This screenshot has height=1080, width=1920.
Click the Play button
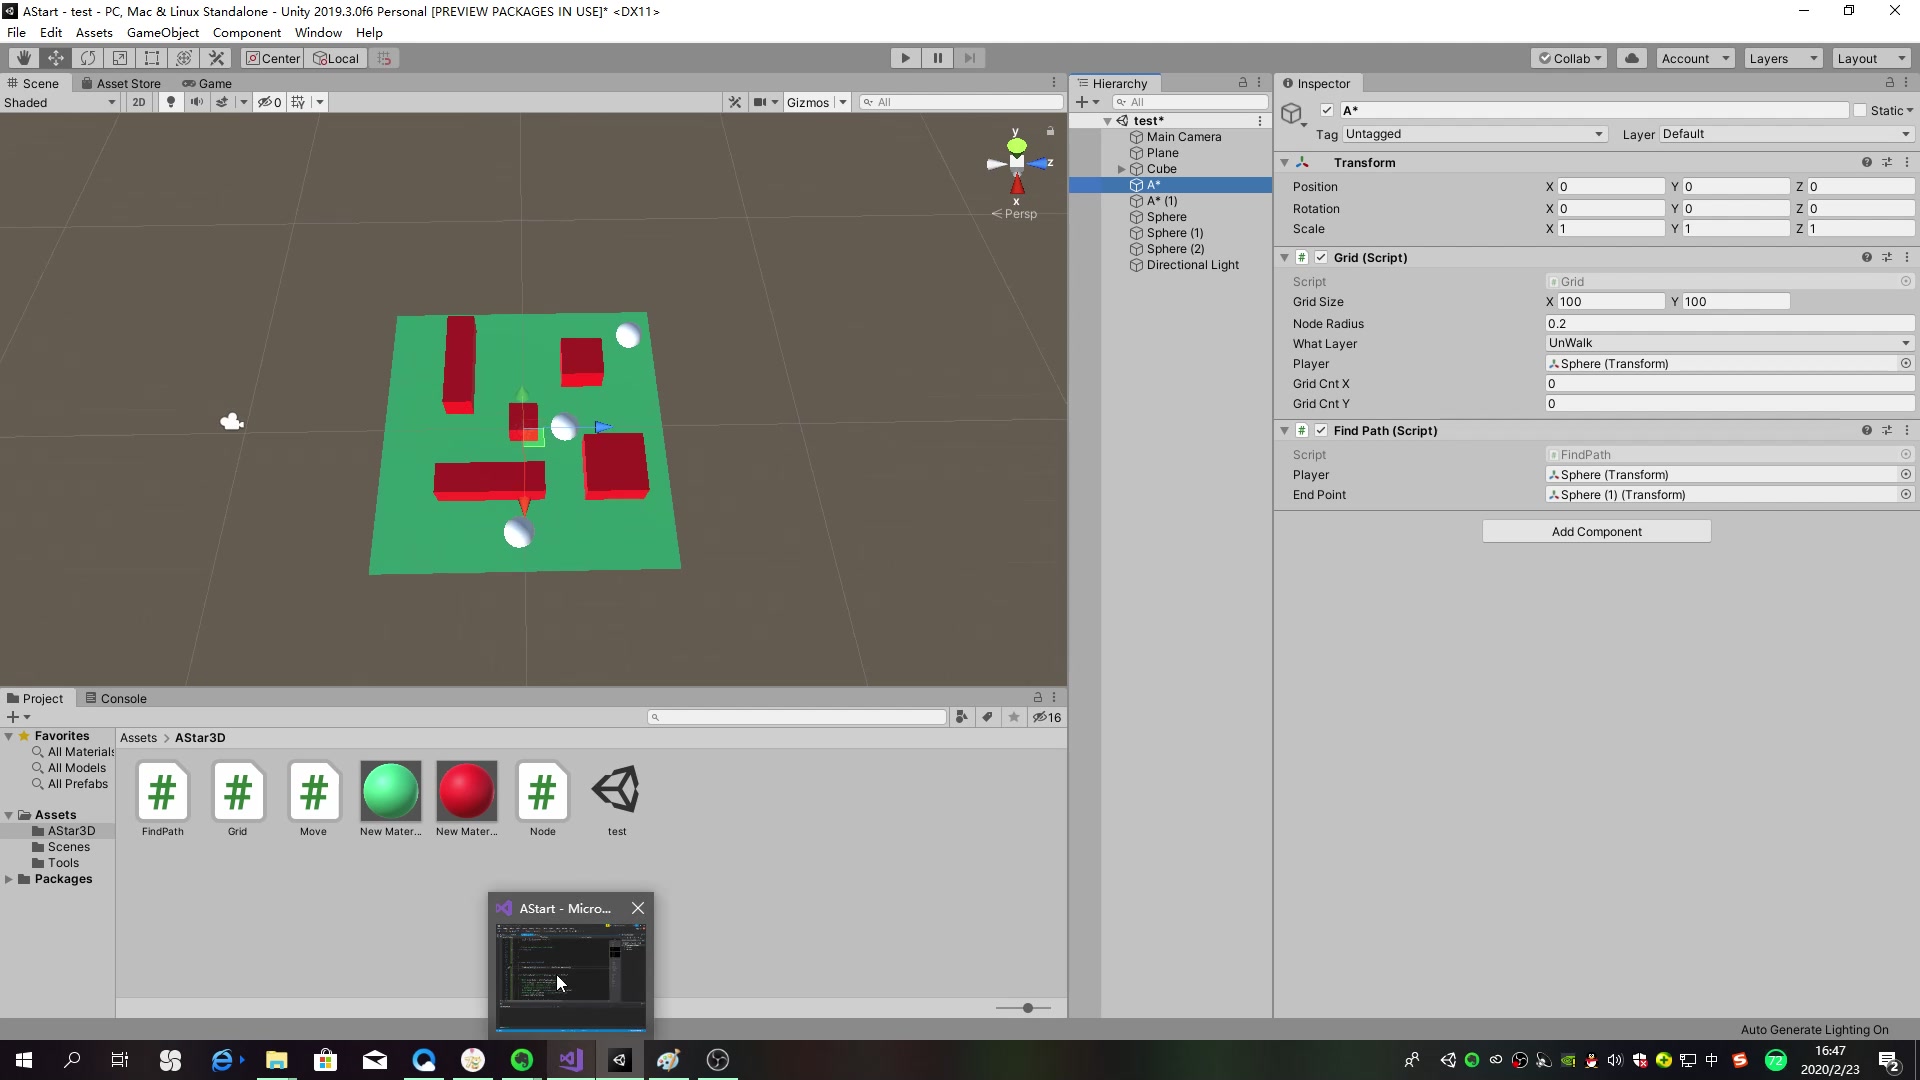(904, 57)
